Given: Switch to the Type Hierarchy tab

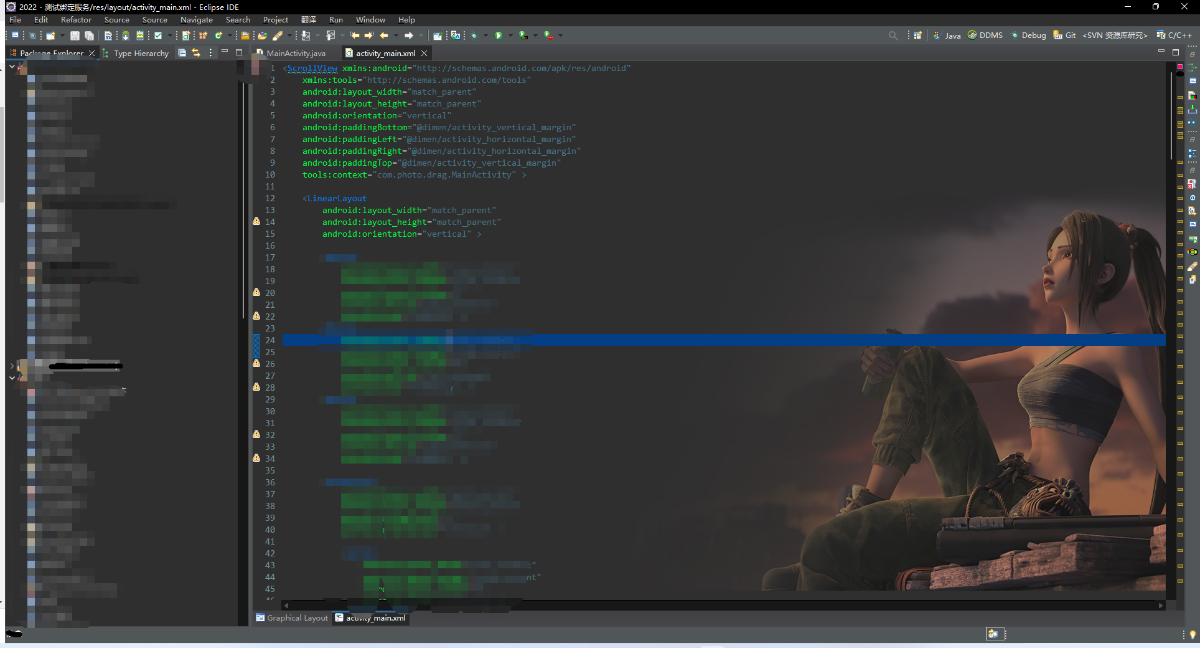Looking at the screenshot, I should (136, 53).
